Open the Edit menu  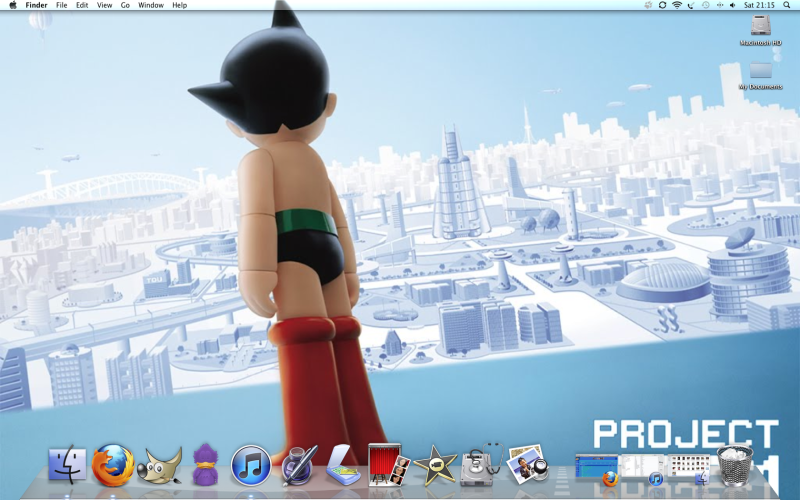tap(82, 5)
